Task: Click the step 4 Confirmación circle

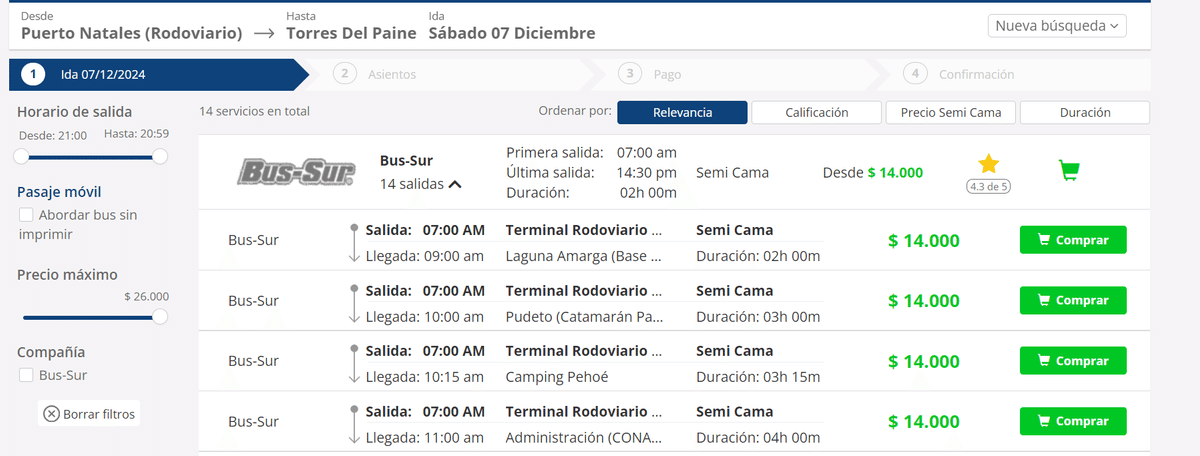Action: [914, 74]
